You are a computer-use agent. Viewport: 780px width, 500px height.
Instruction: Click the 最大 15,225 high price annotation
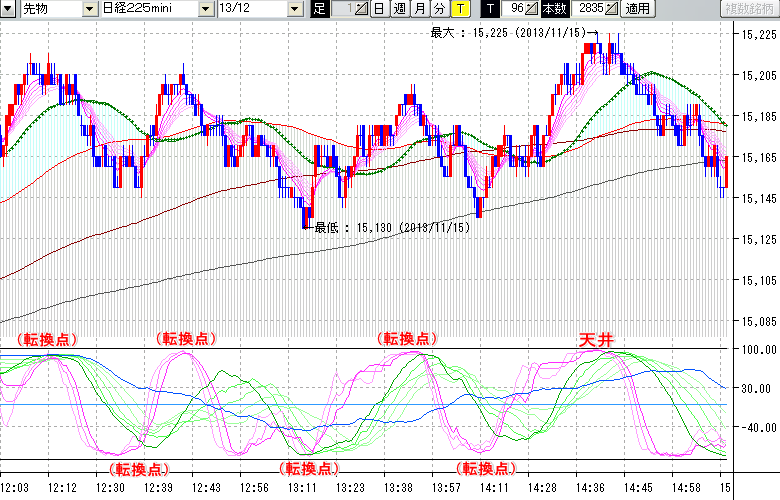[x=508, y=33]
